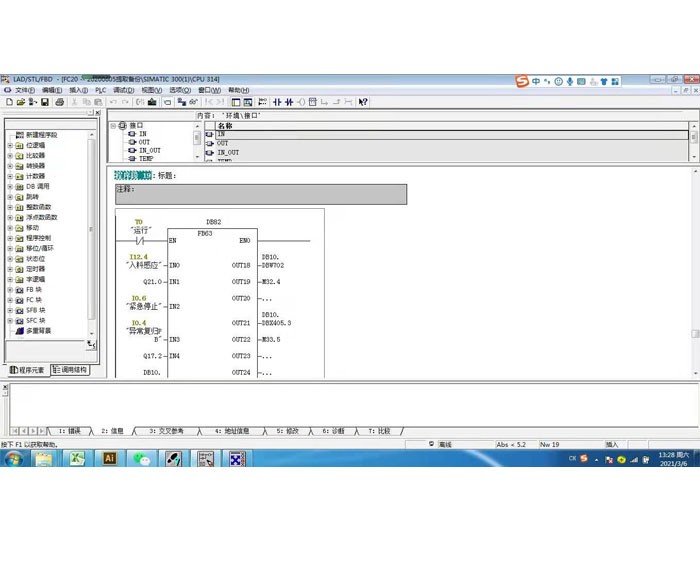700x561 pixels.
Task: Insert a normally open contact from the toolbar
Action: (277, 102)
